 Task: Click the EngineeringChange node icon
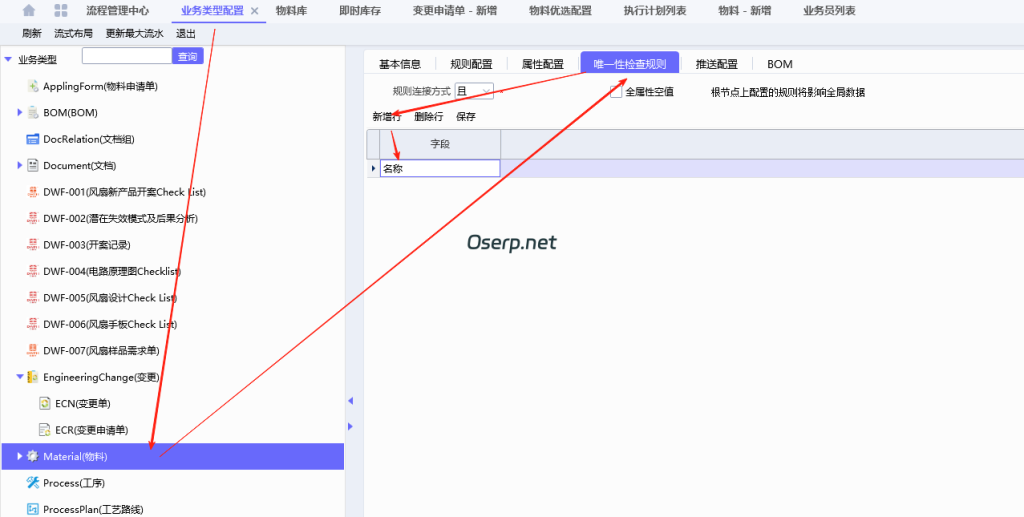(33, 377)
